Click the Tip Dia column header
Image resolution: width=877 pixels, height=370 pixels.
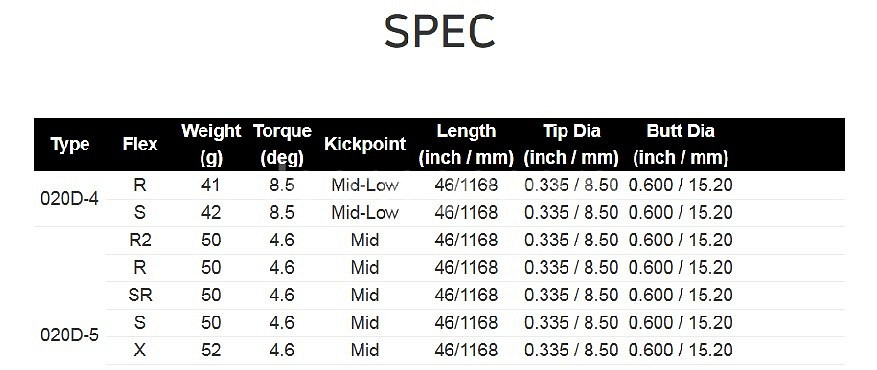pos(571,144)
